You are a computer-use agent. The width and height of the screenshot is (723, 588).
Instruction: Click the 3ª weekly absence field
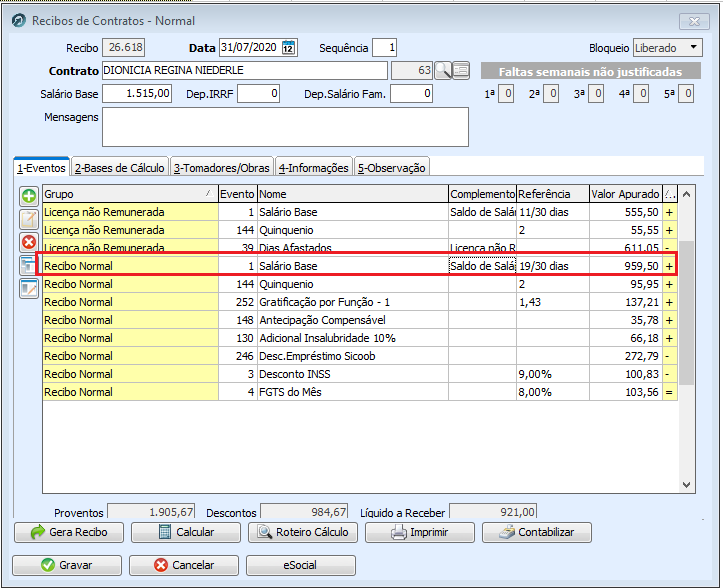click(596, 94)
